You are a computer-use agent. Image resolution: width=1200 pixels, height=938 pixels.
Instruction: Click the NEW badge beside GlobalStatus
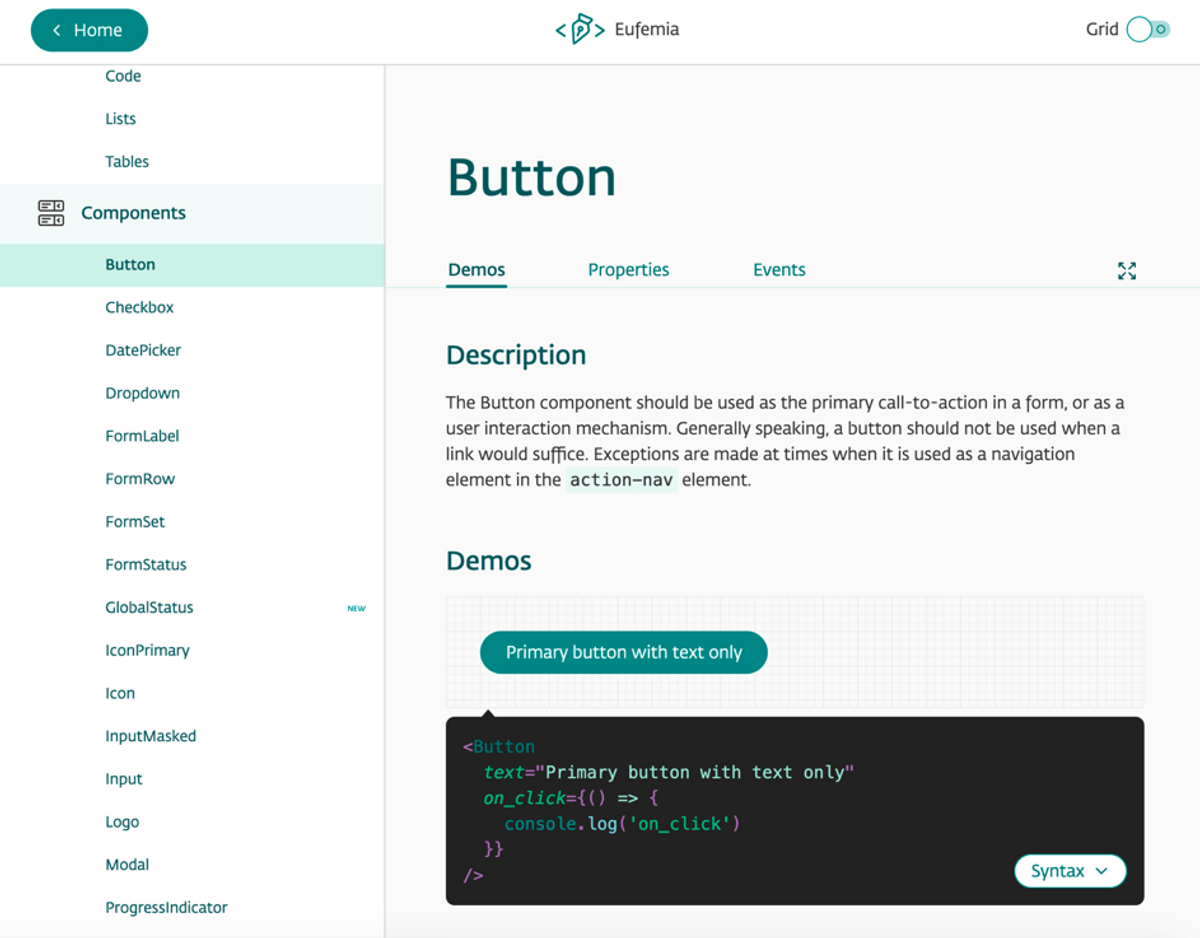click(x=356, y=608)
